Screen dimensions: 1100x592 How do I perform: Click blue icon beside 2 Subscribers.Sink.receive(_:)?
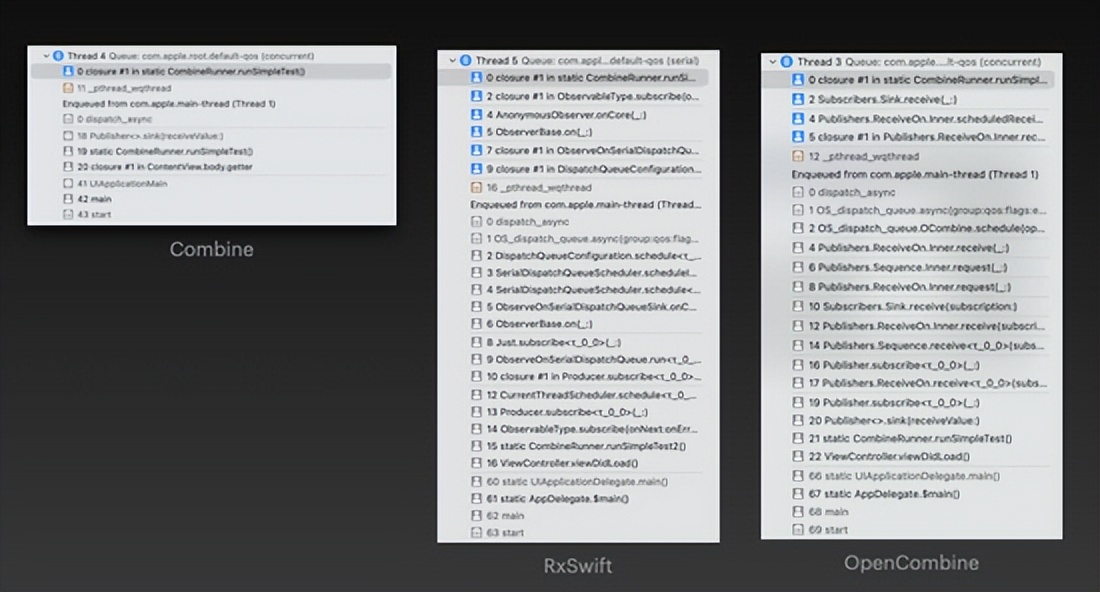click(798, 99)
